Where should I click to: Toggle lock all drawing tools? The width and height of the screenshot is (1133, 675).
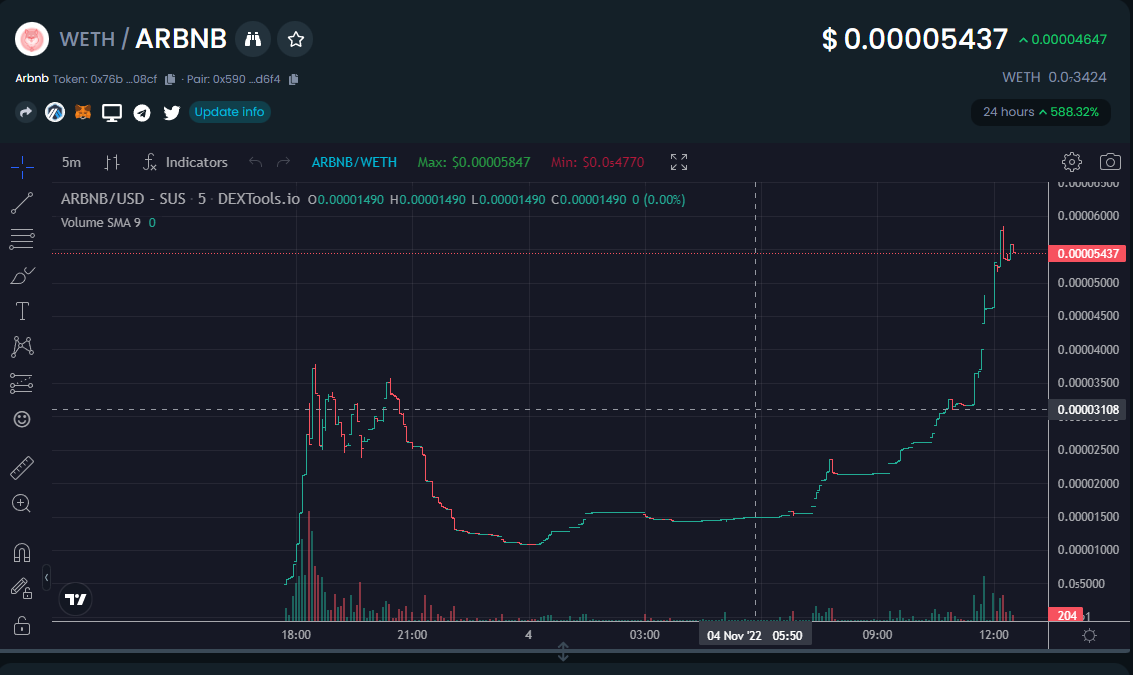click(x=22, y=625)
